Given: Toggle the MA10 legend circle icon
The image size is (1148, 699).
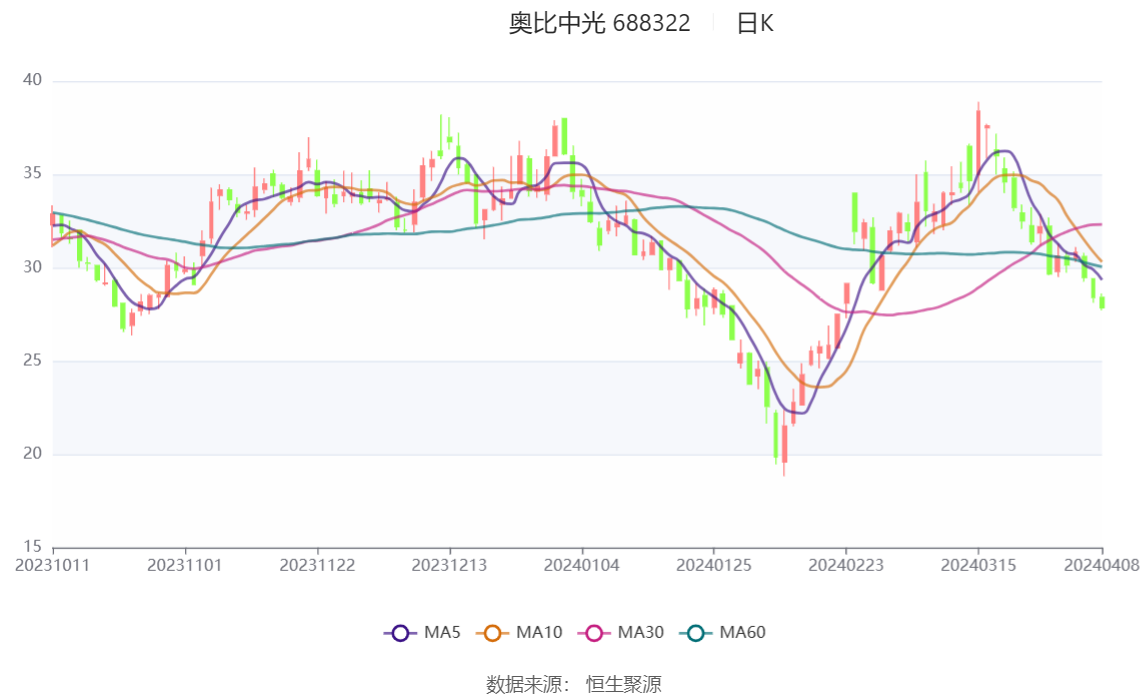Looking at the screenshot, I should click(492, 633).
